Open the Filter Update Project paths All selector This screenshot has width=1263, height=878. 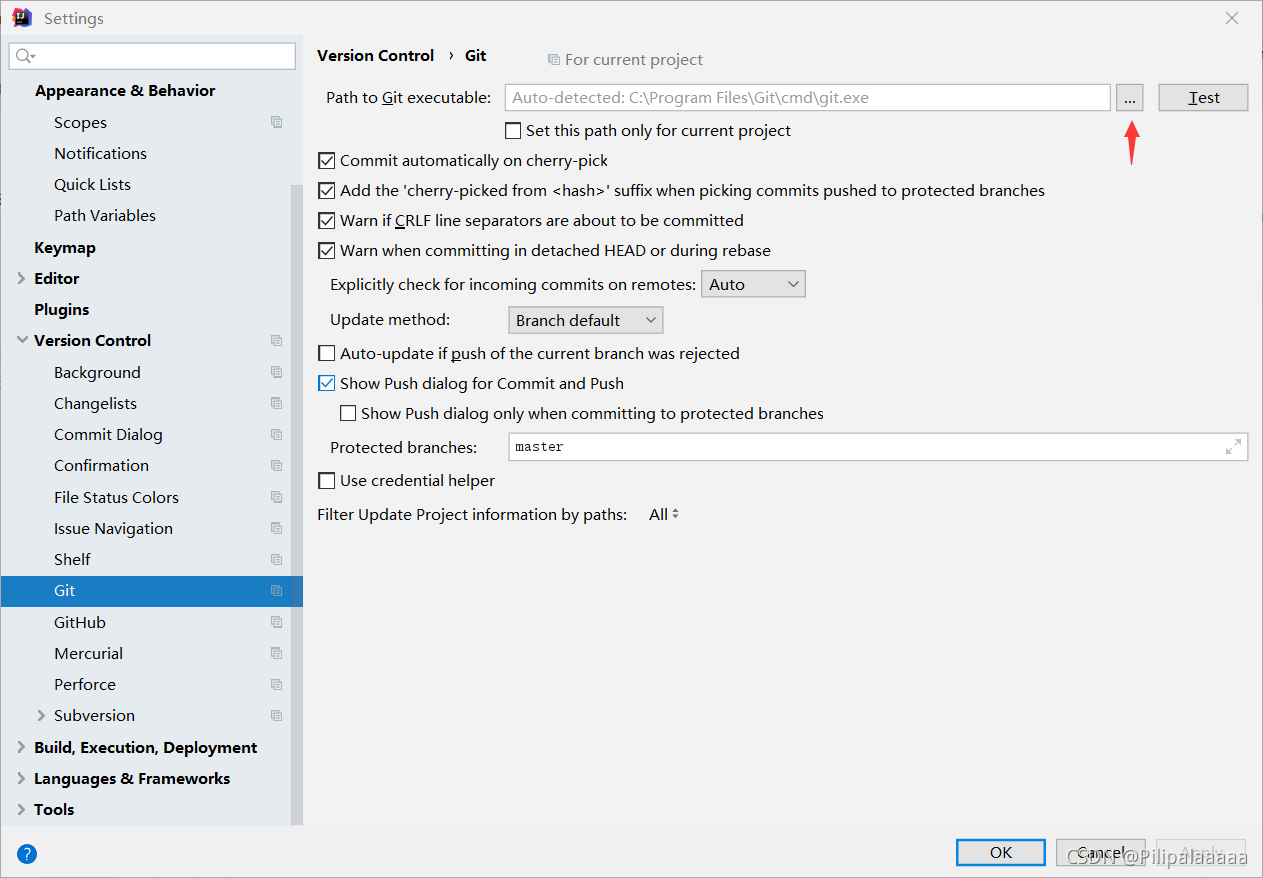(664, 514)
